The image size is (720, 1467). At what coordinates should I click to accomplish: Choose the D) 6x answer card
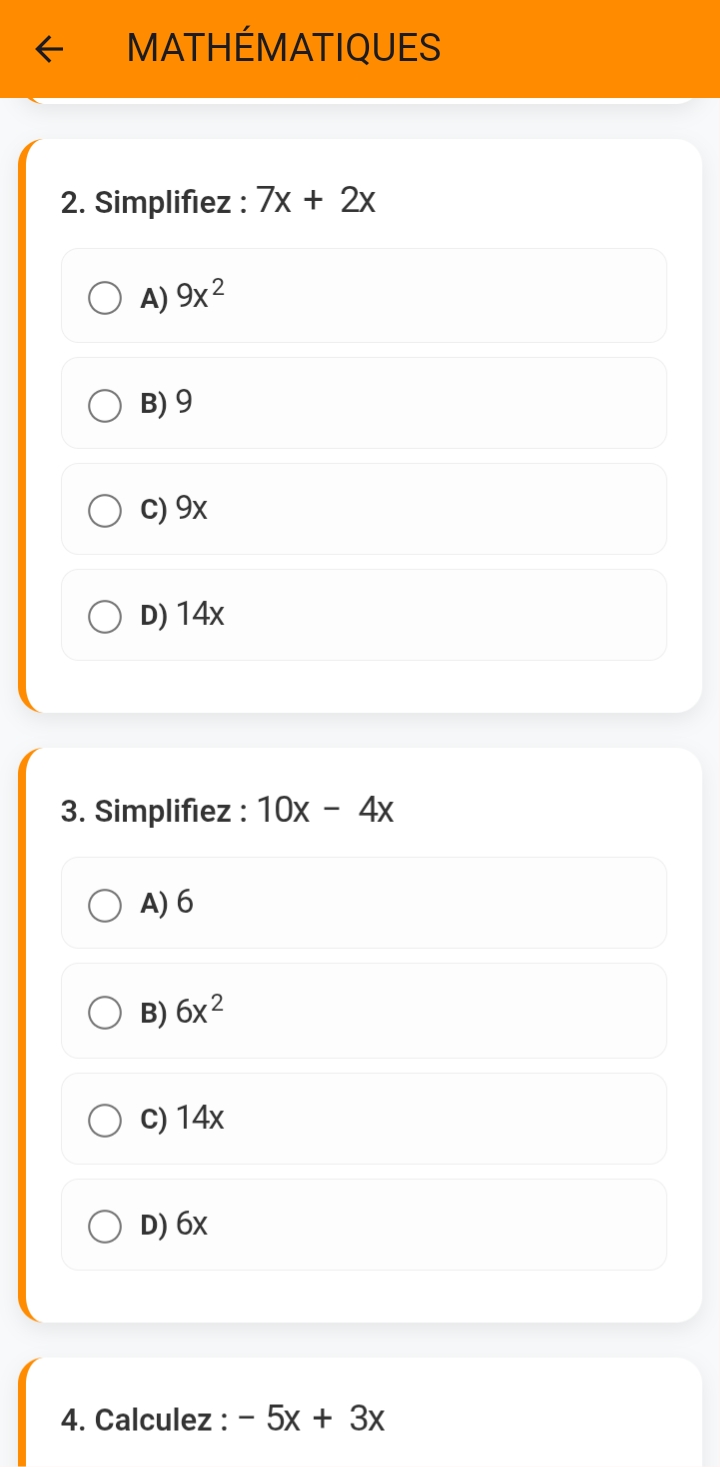pos(364,1224)
